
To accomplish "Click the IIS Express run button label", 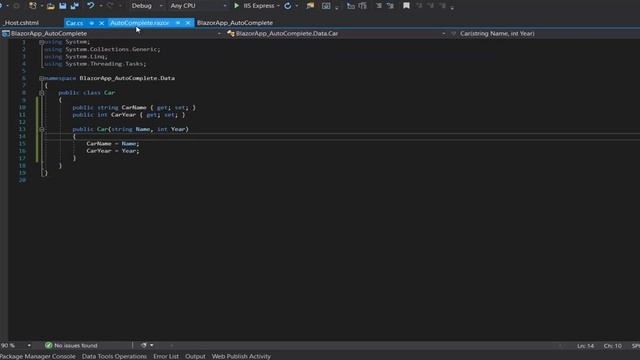I will tap(259, 6).
